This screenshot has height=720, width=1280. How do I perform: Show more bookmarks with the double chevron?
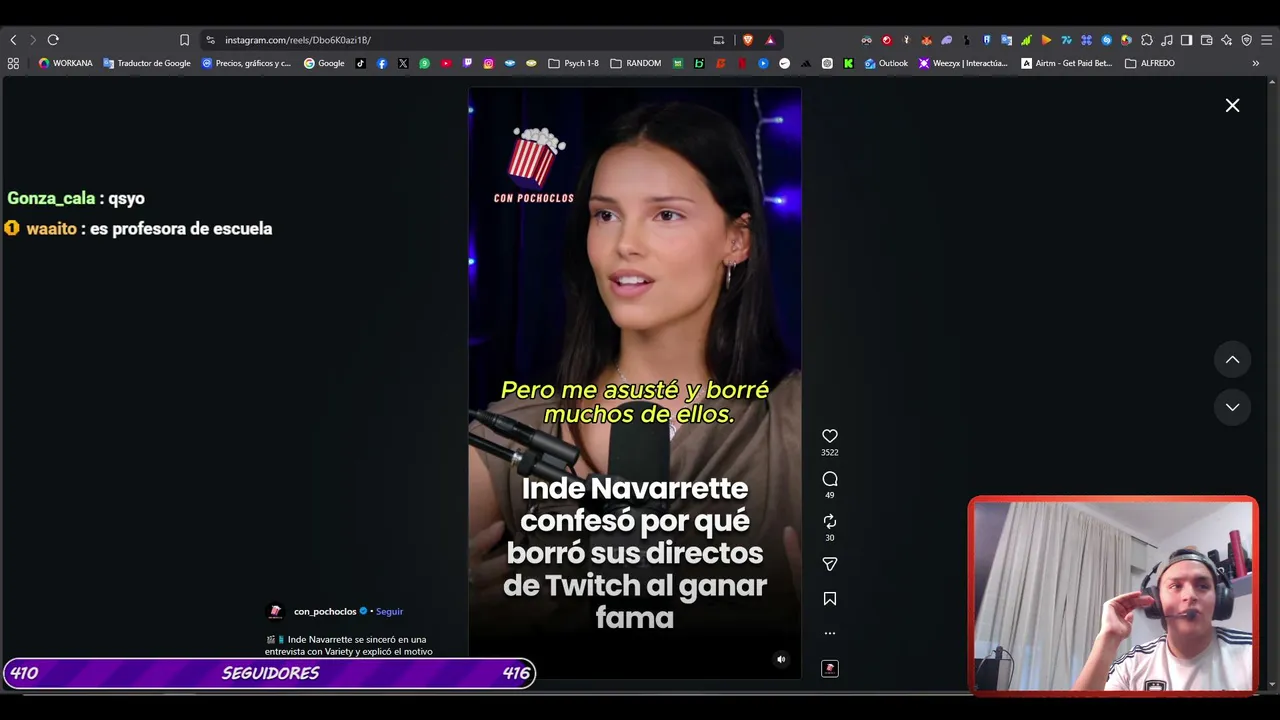(x=1256, y=63)
